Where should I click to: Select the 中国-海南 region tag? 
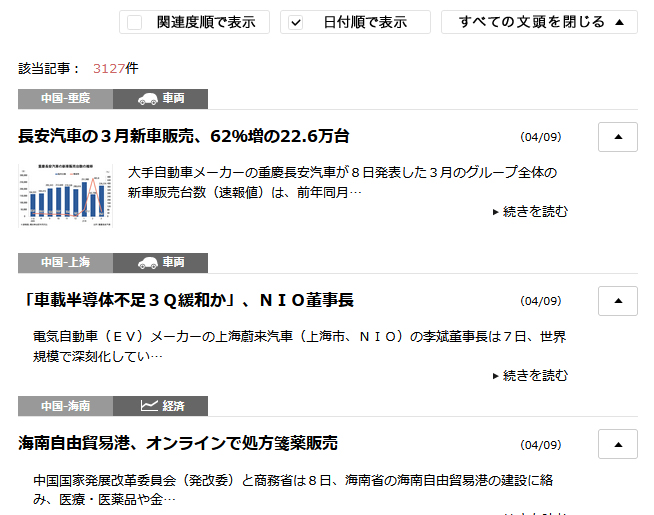[65, 406]
